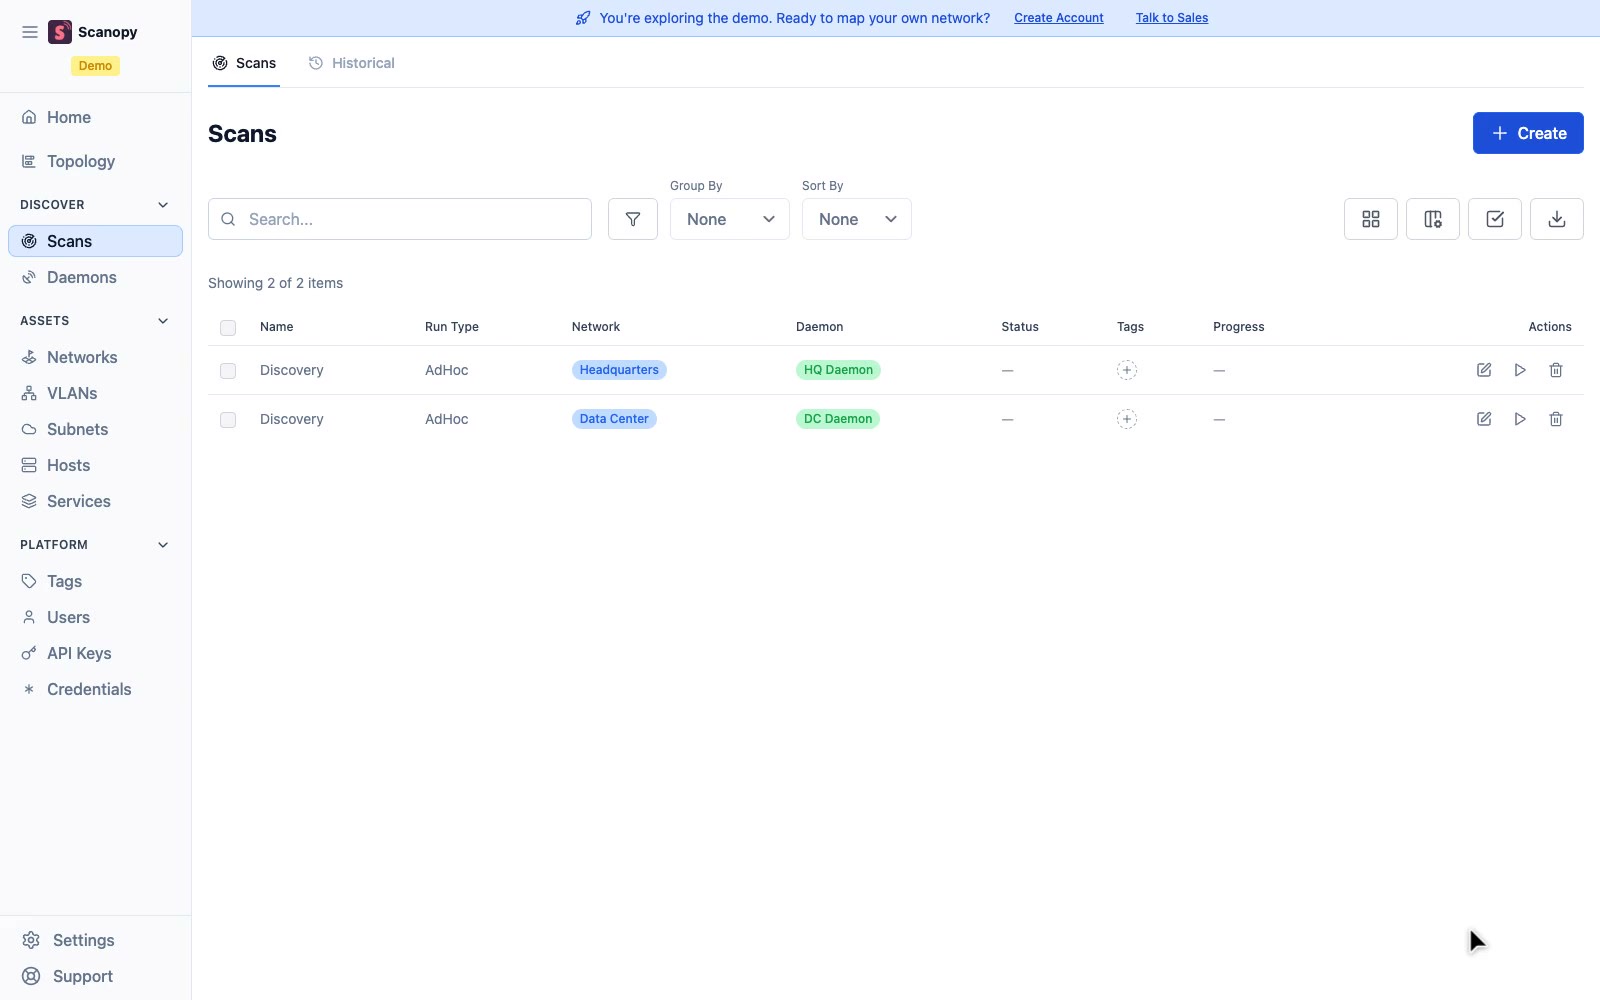The height and width of the screenshot is (1000, 1600).
Task: Delete the Headquarters Discovery scan
Action: pyautogui.click(x=1556, y=370)
